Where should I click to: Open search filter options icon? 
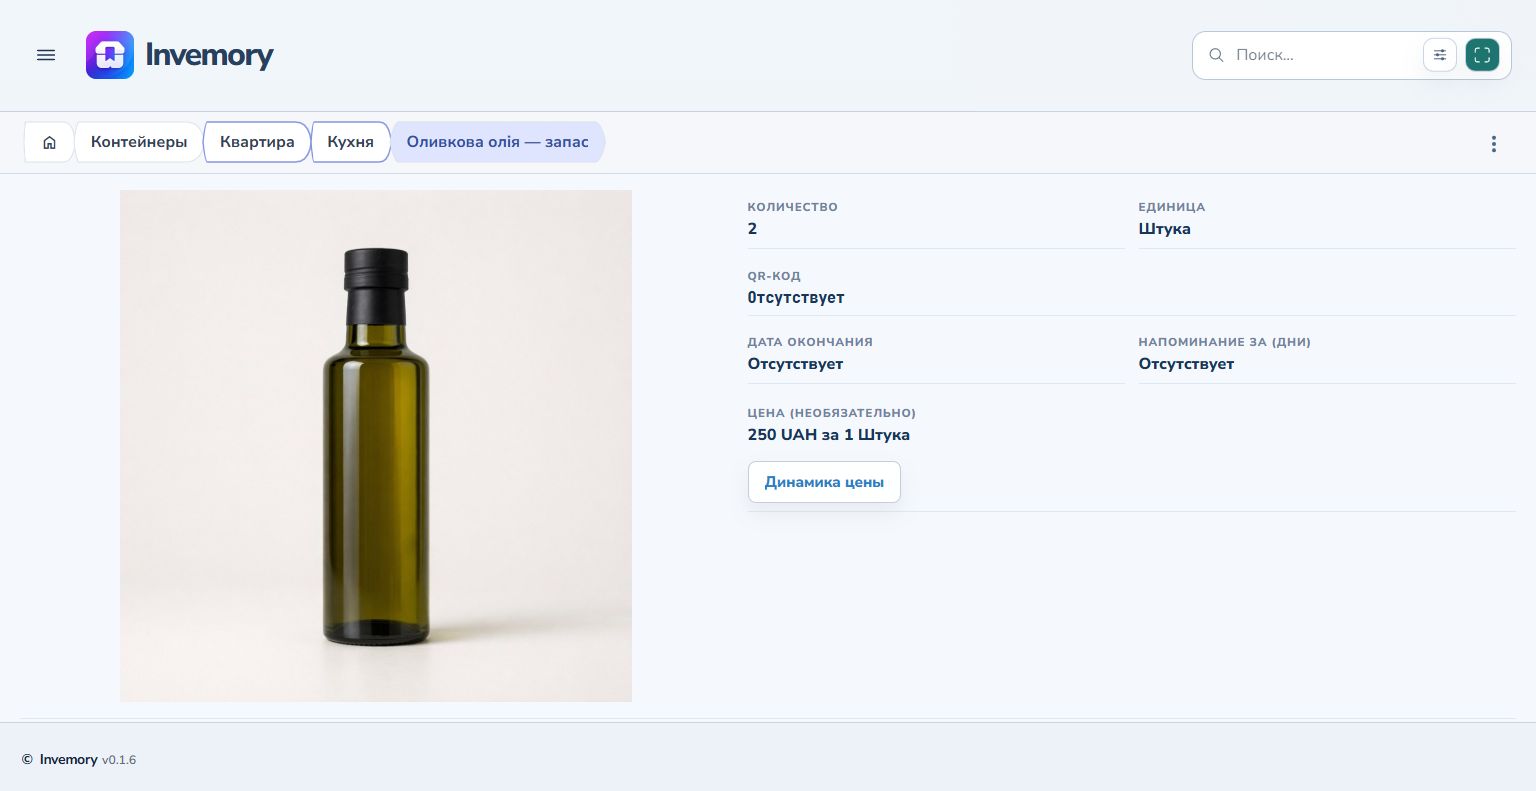1440,55
